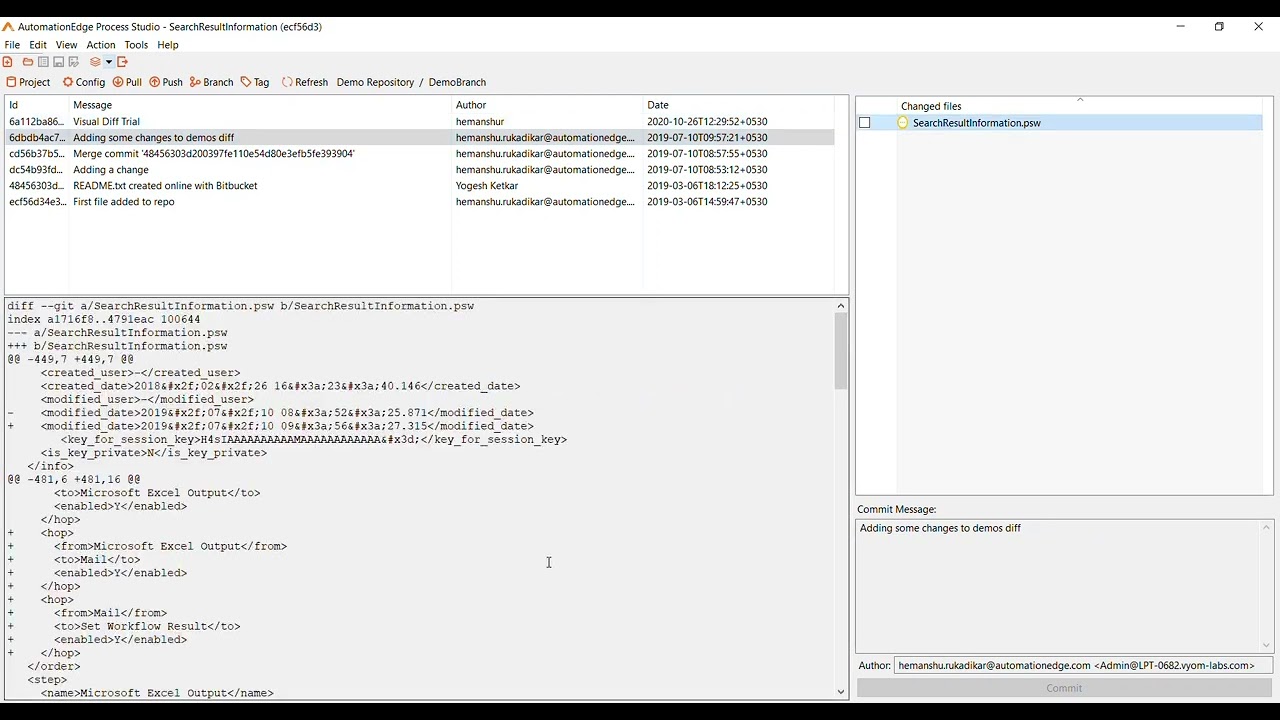Click the Author input field
1280x720 pixels.
(x=1083, y=665)
